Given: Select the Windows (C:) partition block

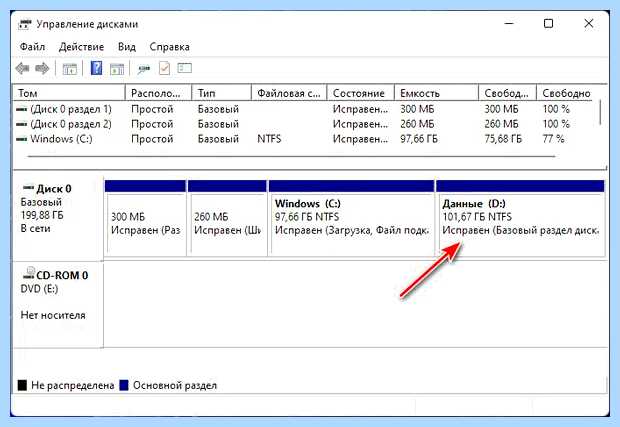Looking at the screenshot, I should click(352, 218).
